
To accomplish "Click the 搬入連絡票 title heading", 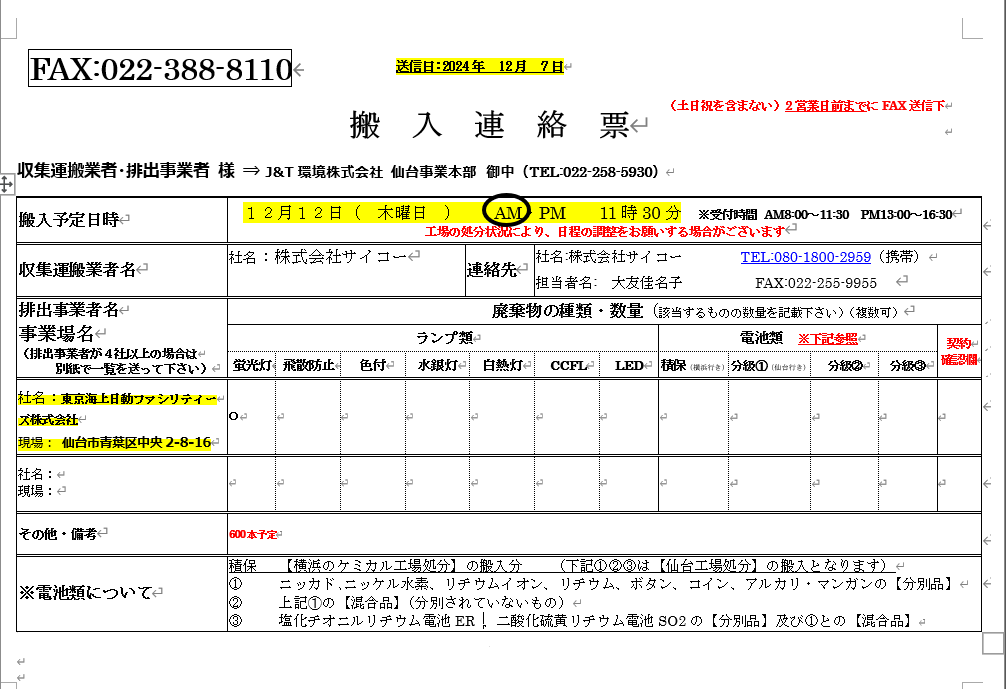I will tap(489, 124).
